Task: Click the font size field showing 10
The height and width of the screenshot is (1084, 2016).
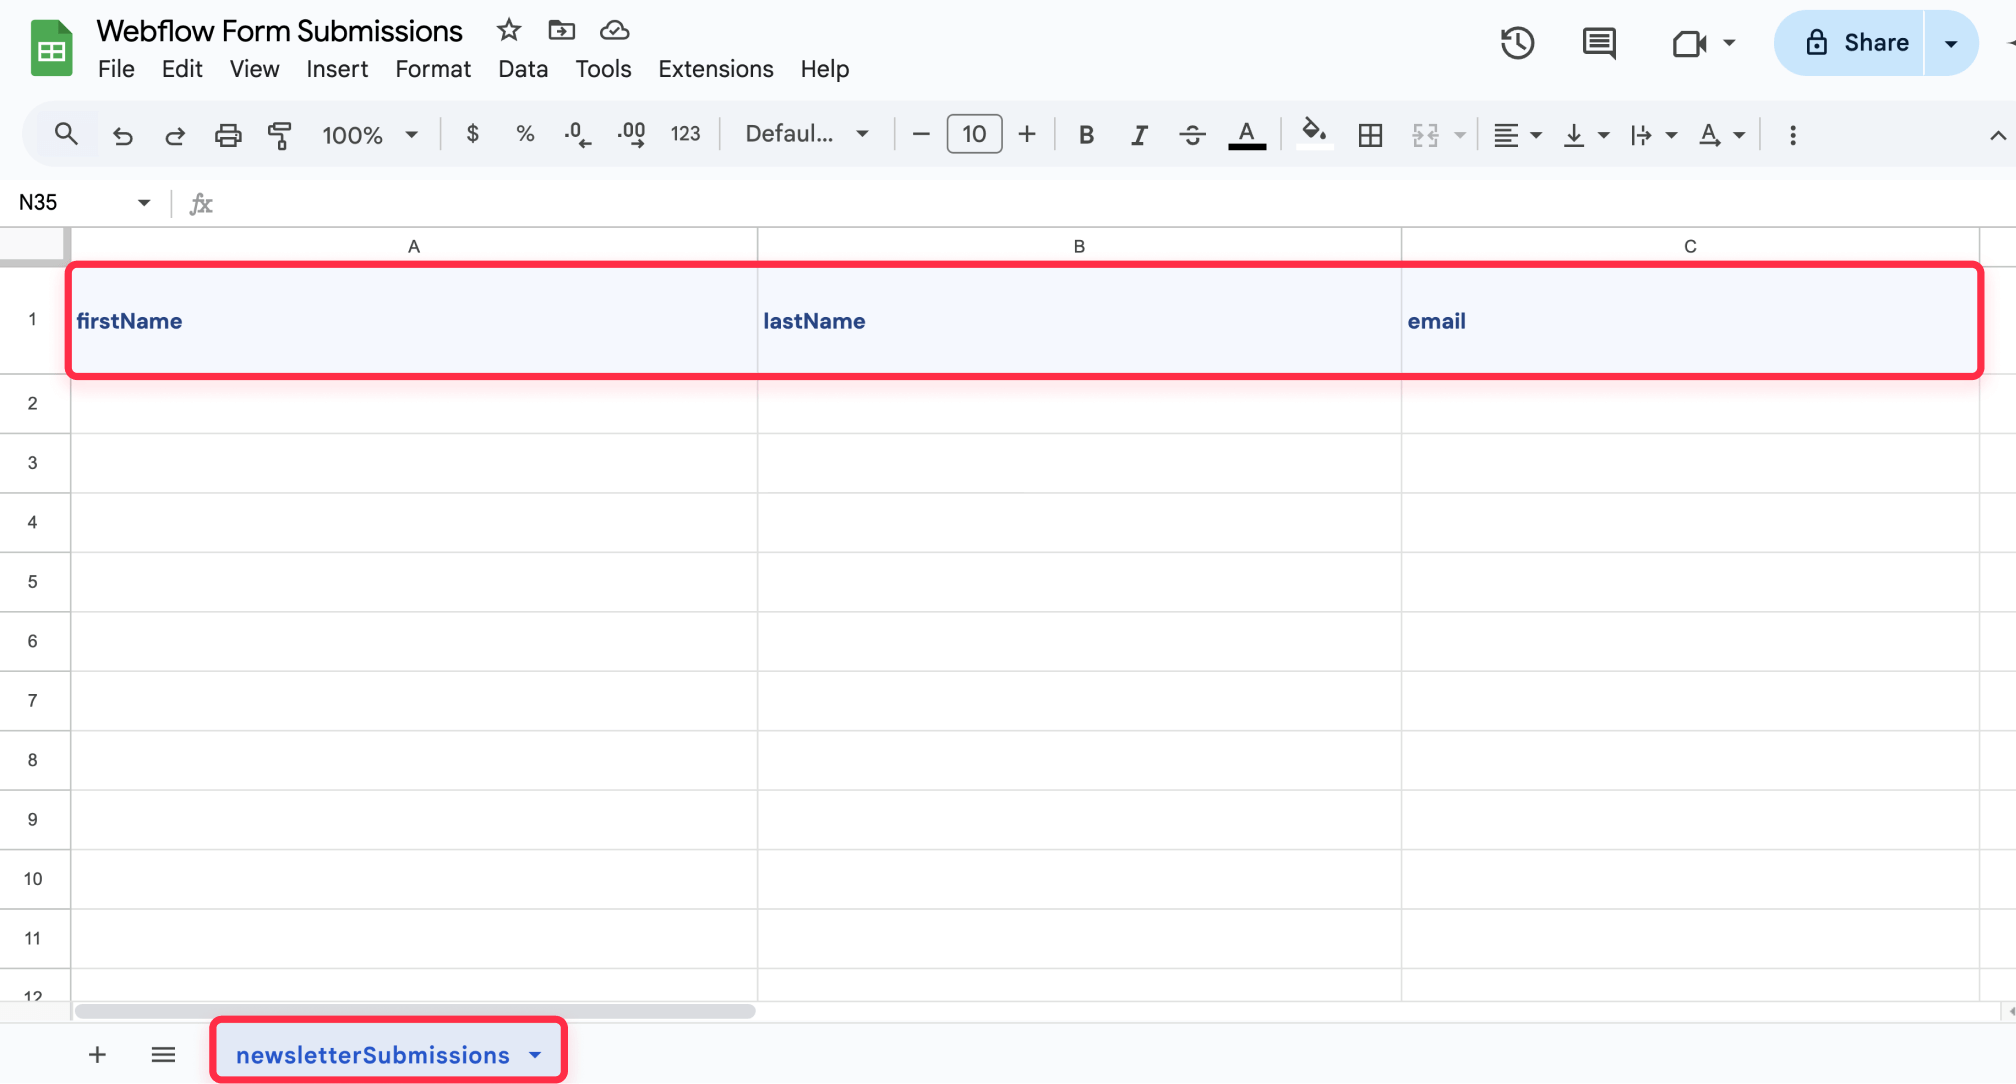Action: (x=974, y=134)
